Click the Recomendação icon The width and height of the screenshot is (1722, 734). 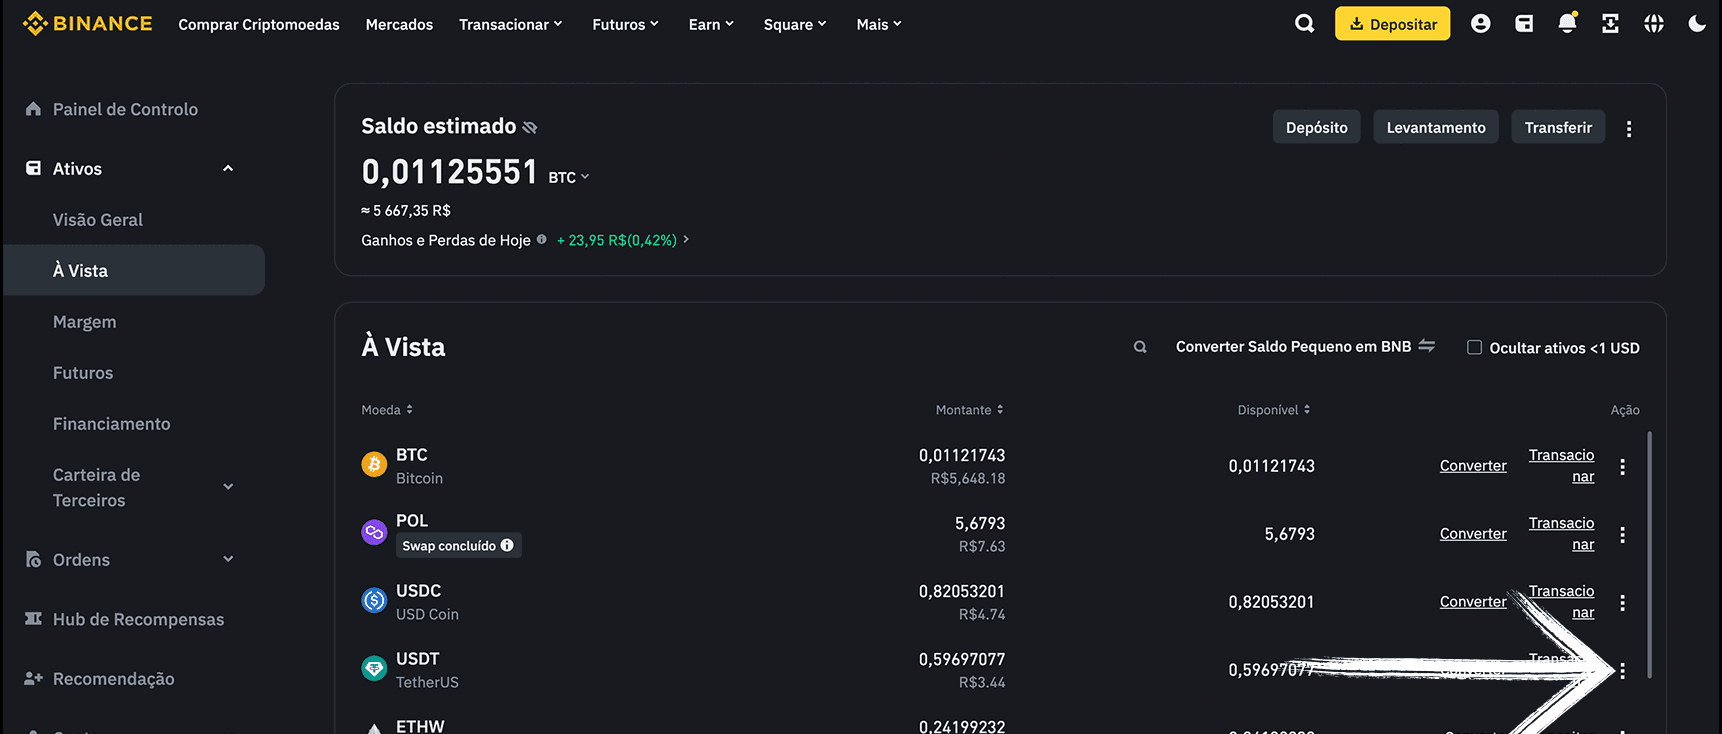33,678
